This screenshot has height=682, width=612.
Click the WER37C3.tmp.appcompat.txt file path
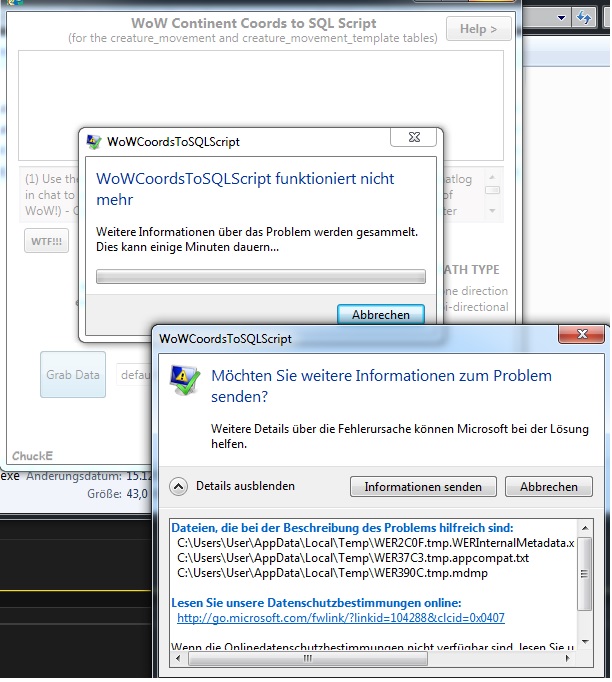click(x=353, y=558)
